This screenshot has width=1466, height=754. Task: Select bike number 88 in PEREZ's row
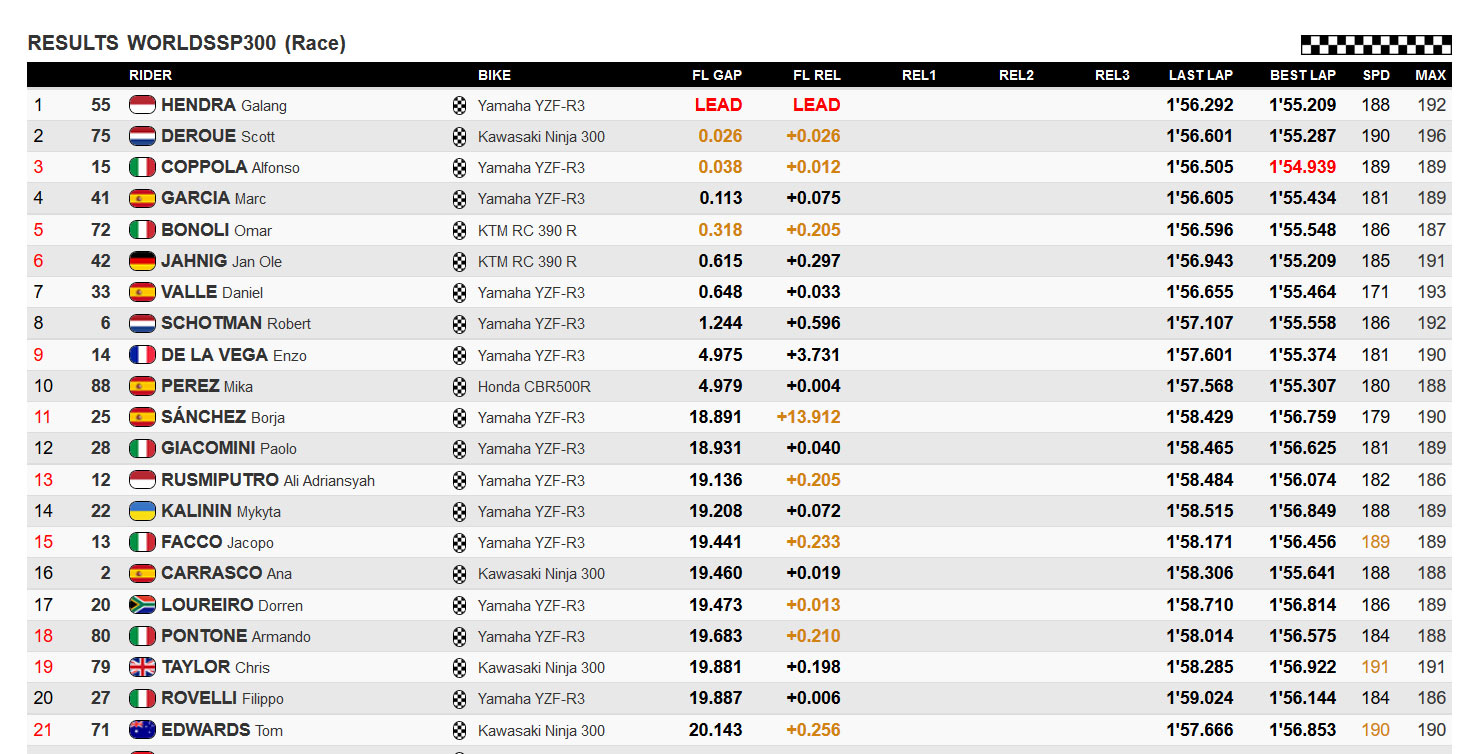pyautogui.click(x=100, y=386)
